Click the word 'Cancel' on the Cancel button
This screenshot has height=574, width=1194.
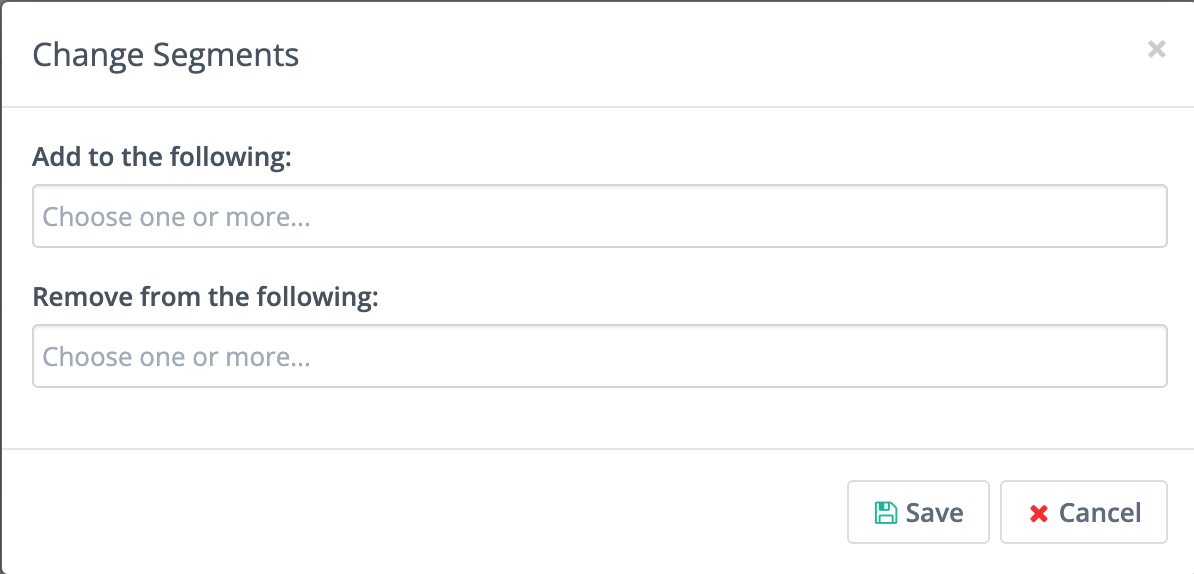click(x=1099, y=513)
